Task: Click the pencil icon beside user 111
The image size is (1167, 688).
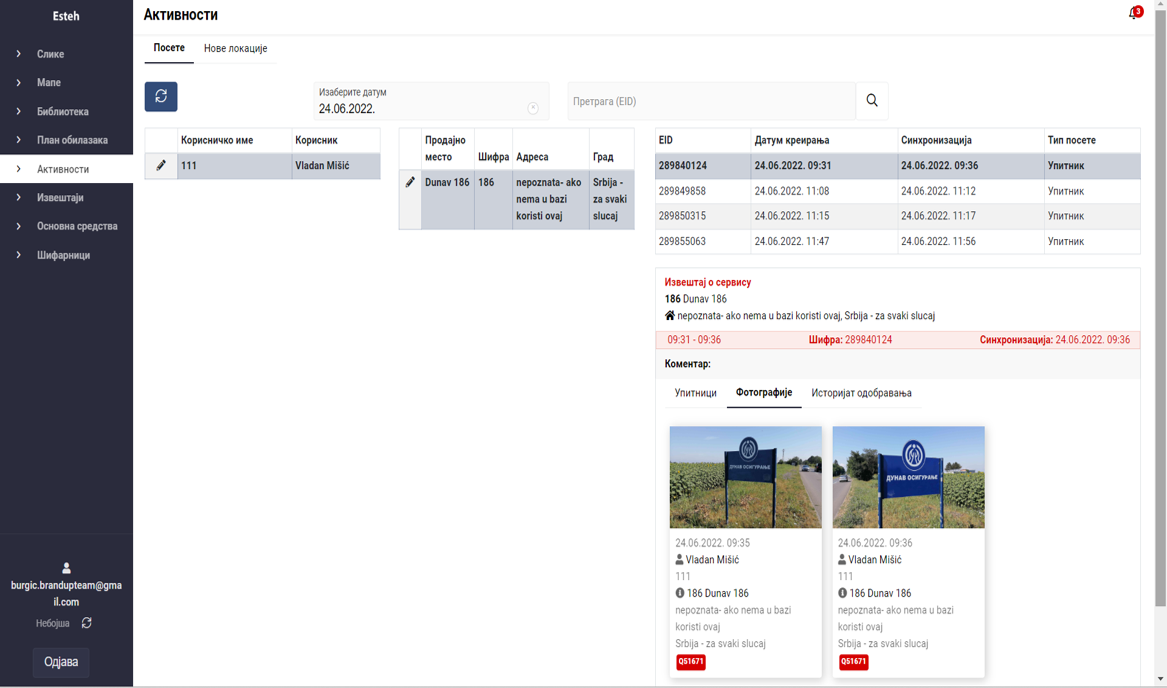Action: pyautogui.click(x=161, y=166)
